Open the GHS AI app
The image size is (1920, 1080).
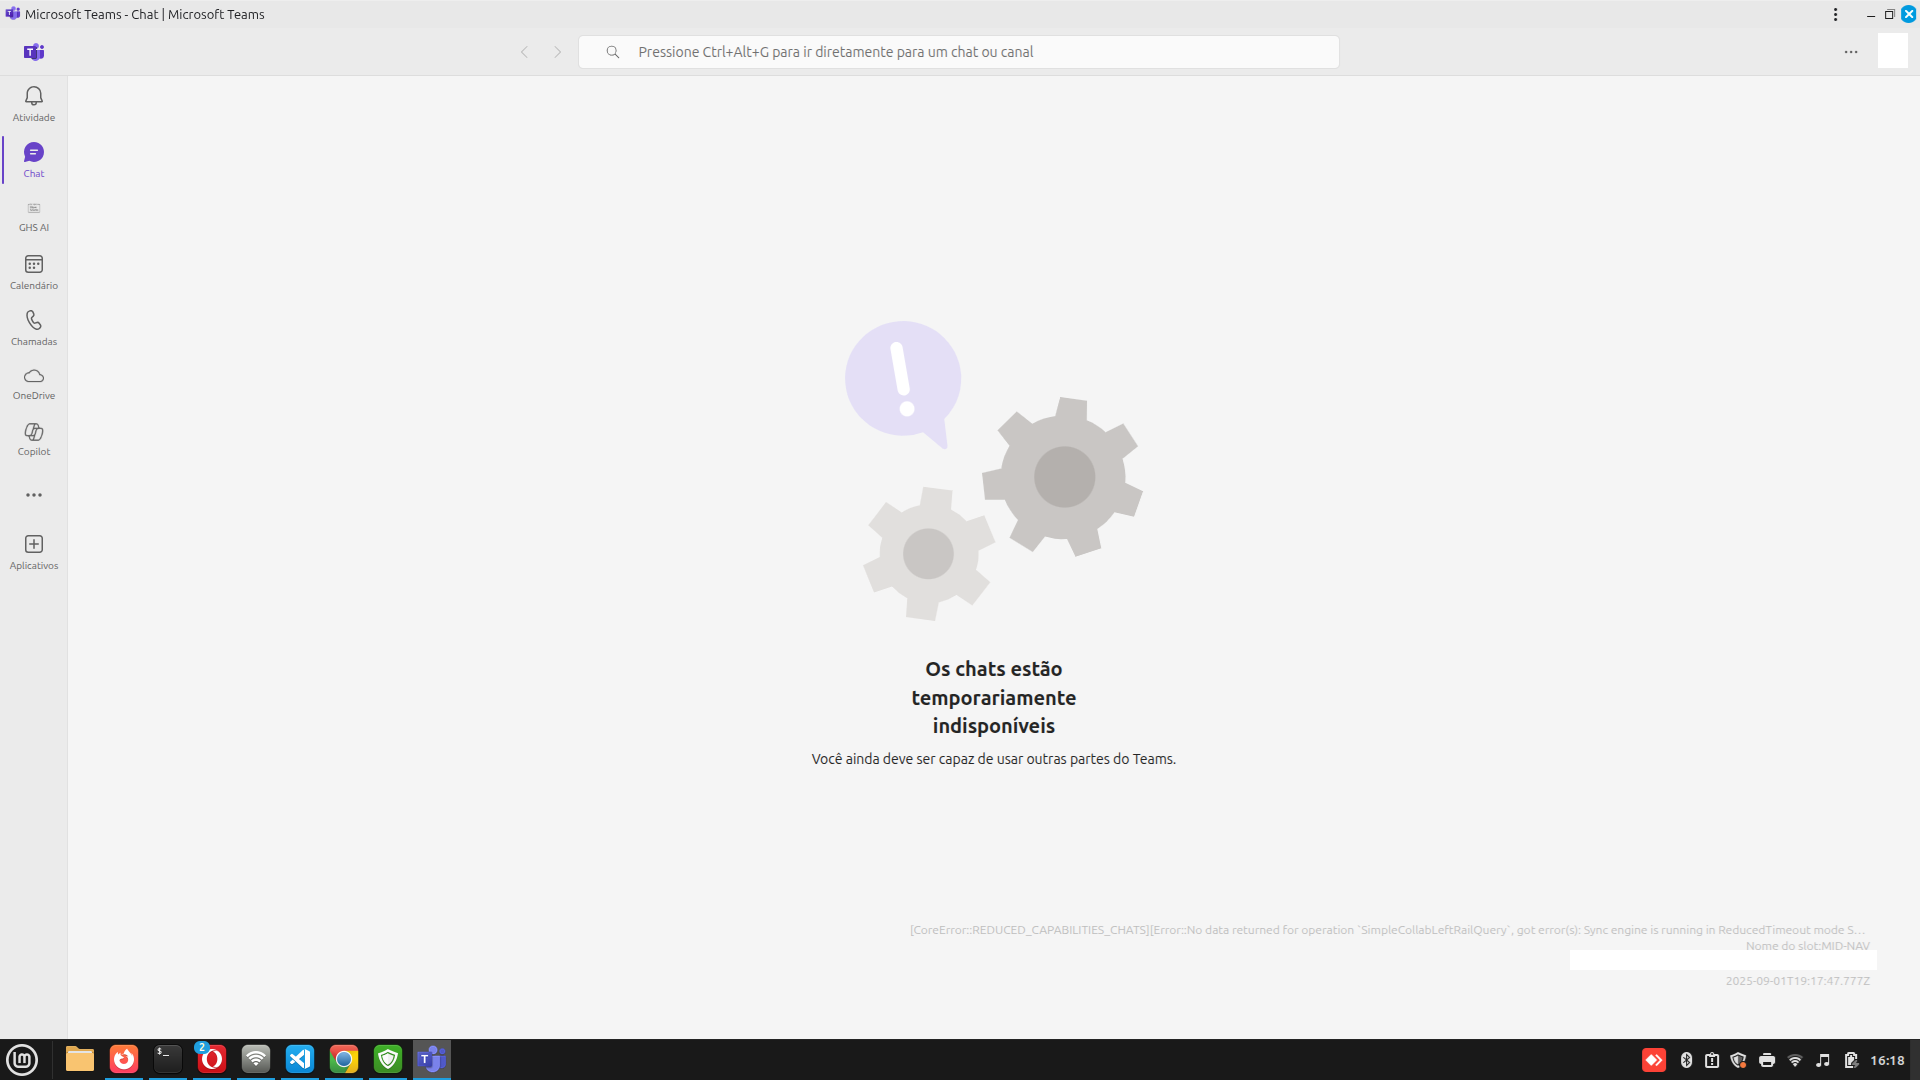tap(34, 215)
